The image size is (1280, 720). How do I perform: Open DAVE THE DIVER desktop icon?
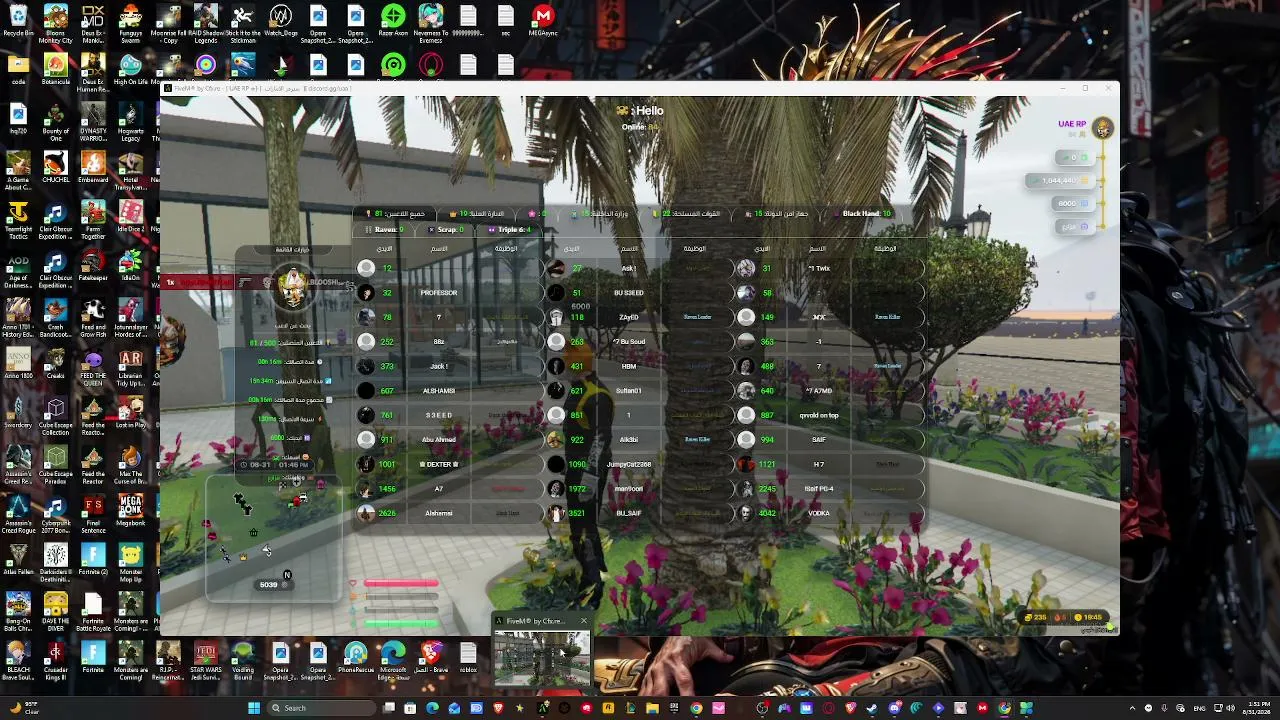(x=56, y=613)
